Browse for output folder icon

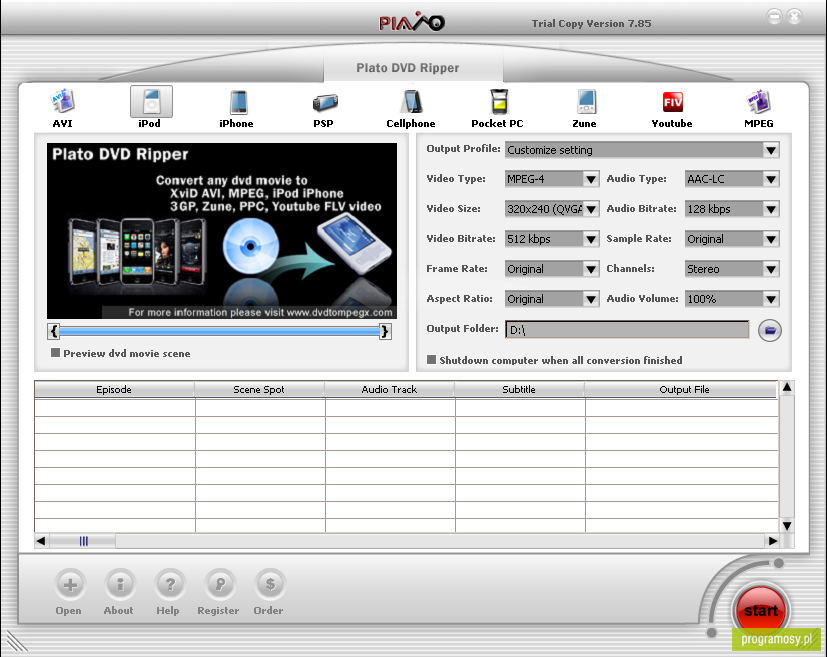[x=770, y=331]
